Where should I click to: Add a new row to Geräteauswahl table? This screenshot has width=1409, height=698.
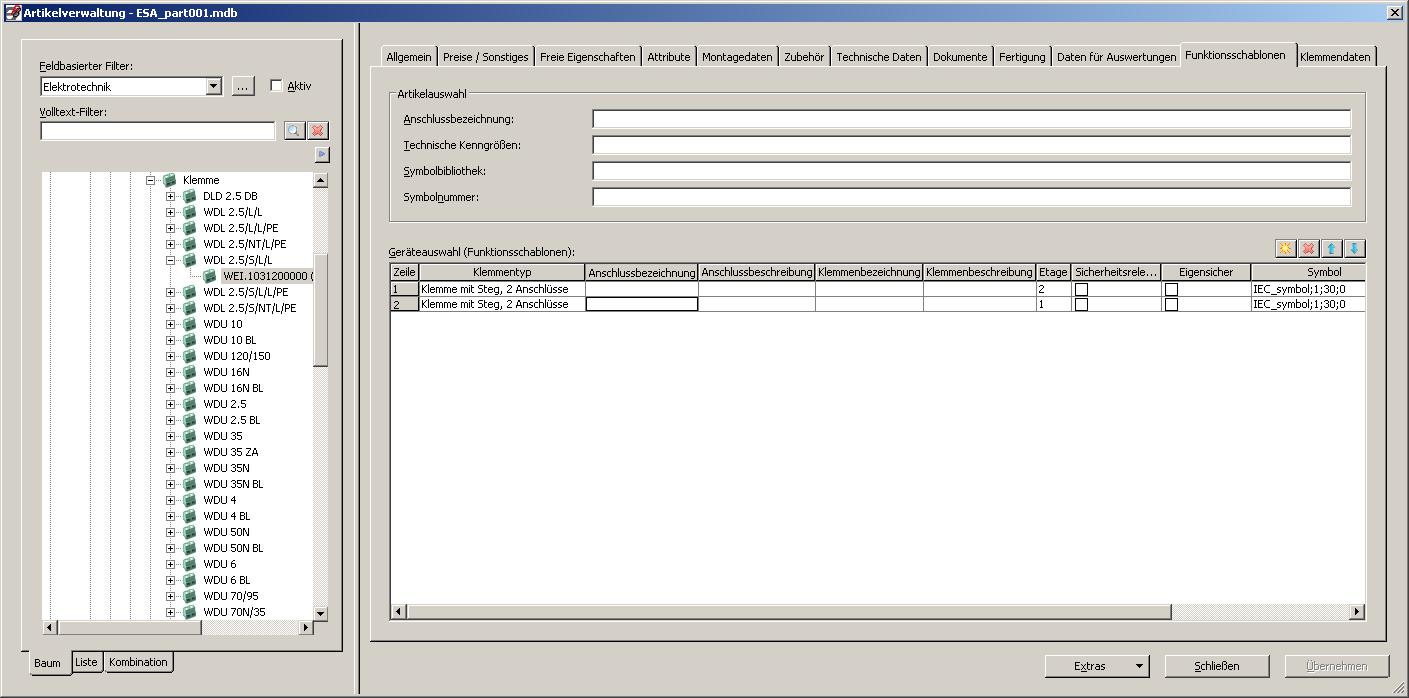(1286, 249)
